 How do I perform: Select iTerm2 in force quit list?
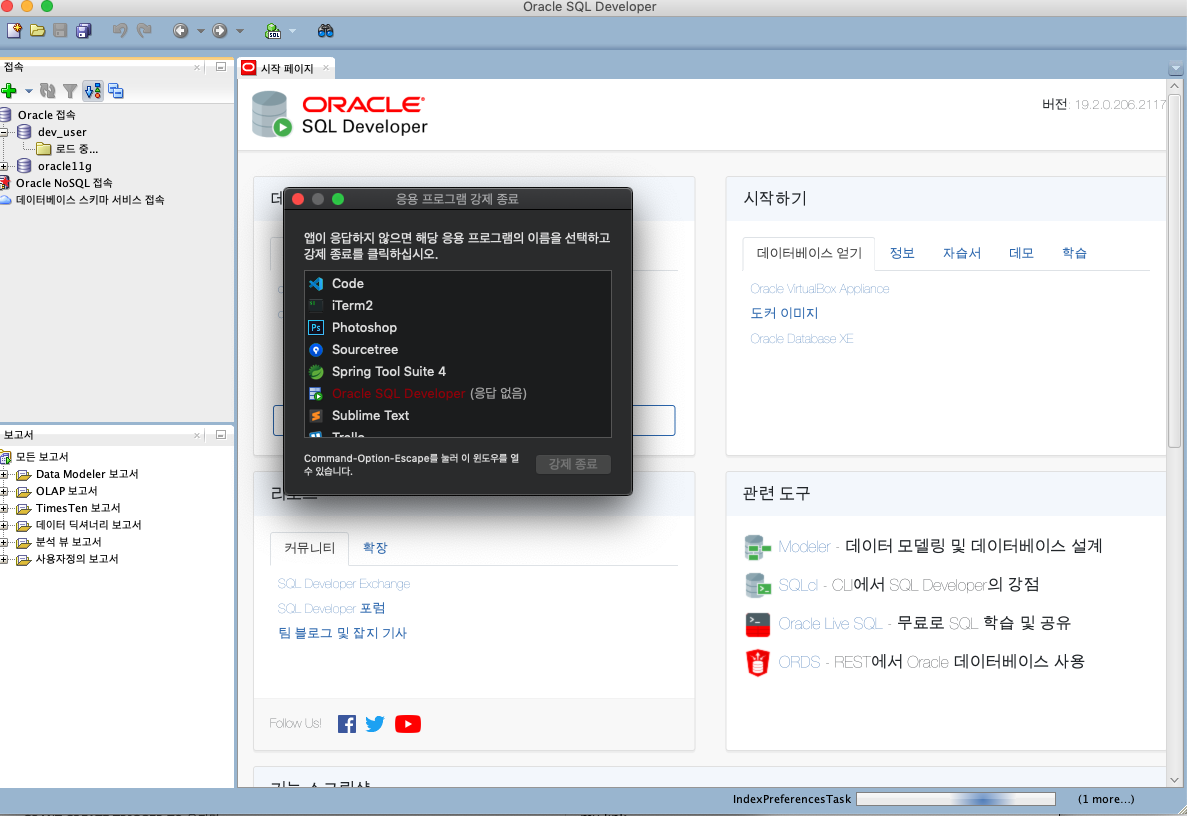pos(458,305)
